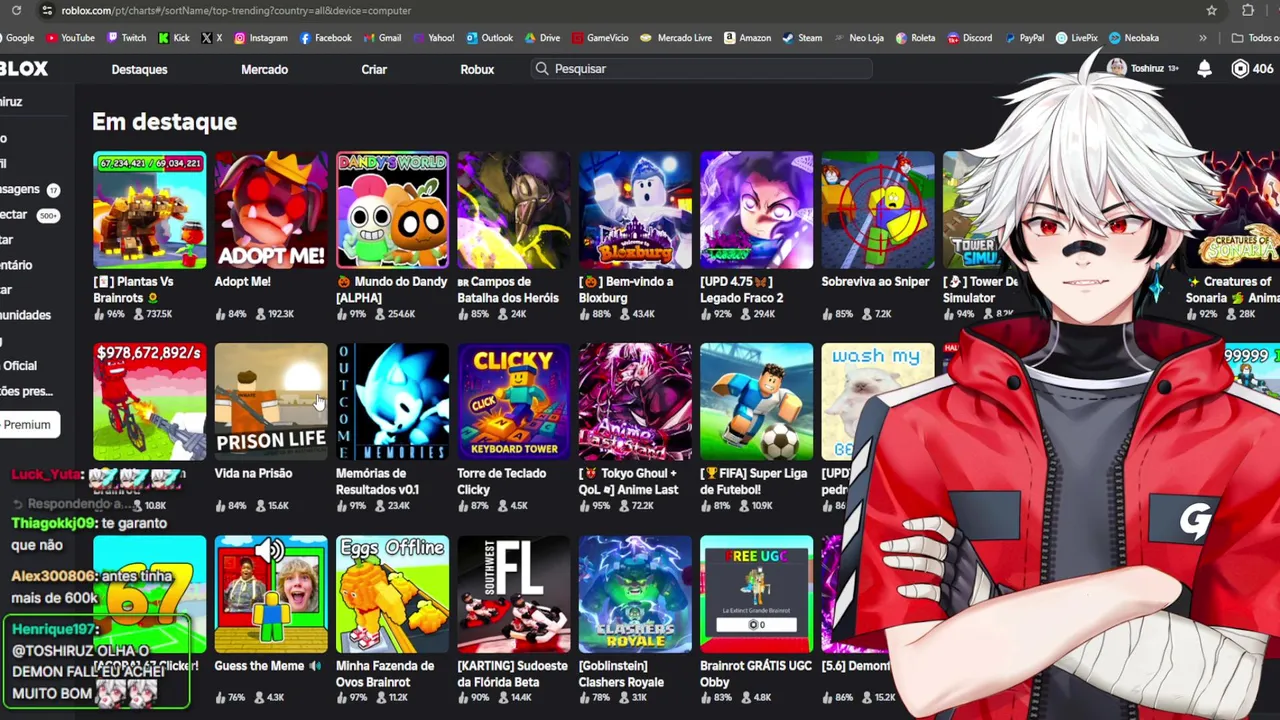1280x720 pixels.
Task: Open the Robux menu item
Action: (477, 69)
